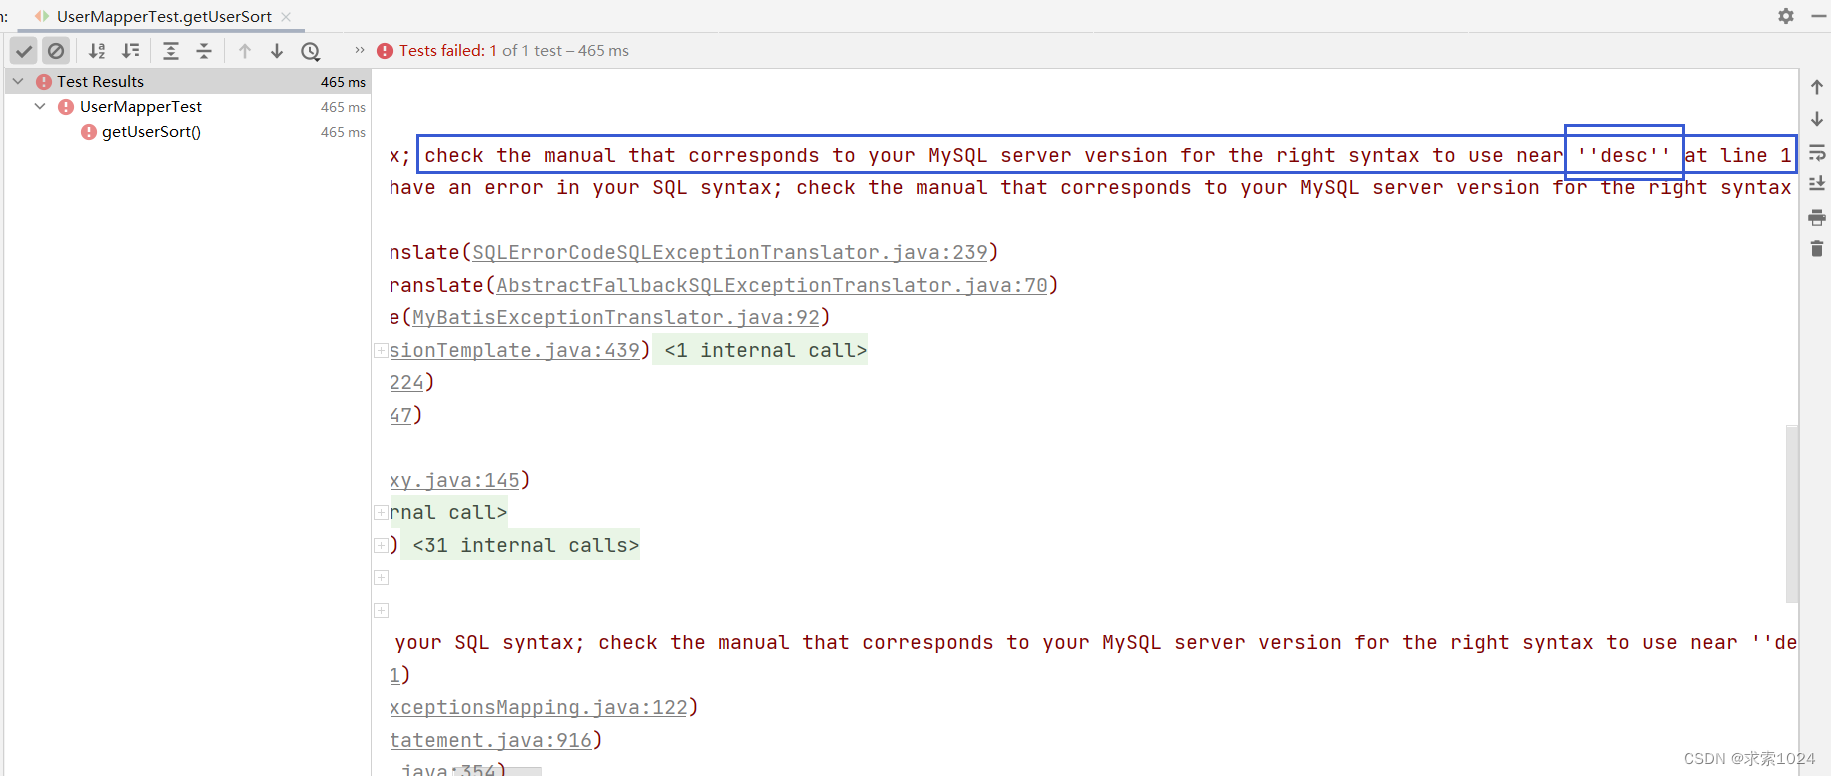
Task: Expand all test nodes icon
Action: (x=171, y=51)
